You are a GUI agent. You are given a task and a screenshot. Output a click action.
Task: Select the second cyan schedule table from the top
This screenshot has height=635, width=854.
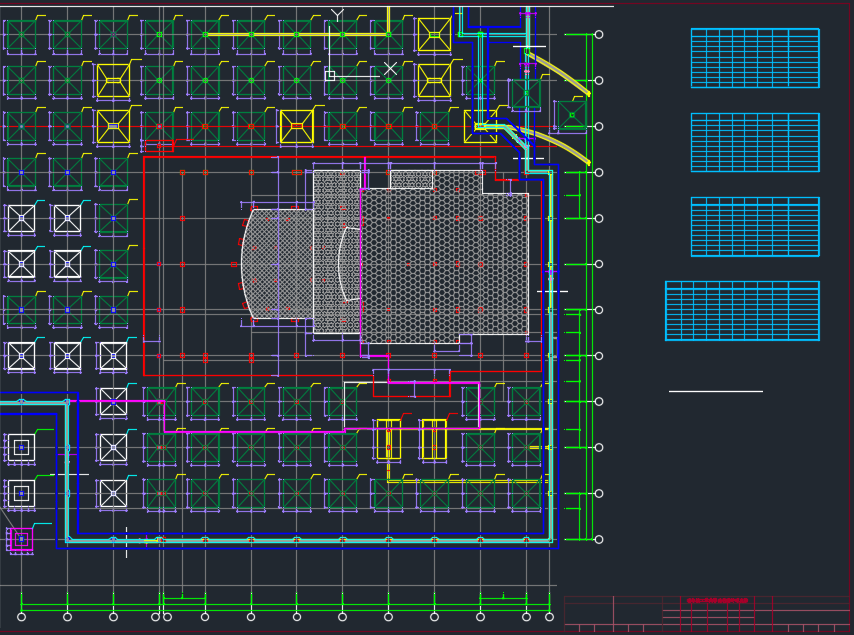click(x=755, y=142)
